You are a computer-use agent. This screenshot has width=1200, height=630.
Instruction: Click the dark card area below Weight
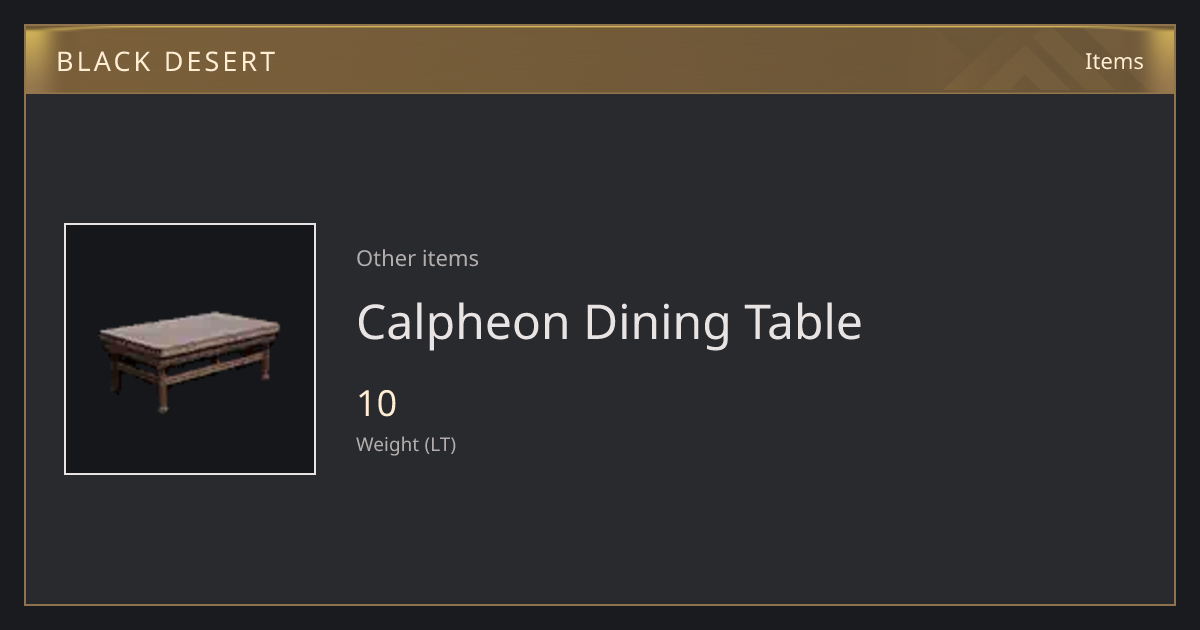(600, 530)
